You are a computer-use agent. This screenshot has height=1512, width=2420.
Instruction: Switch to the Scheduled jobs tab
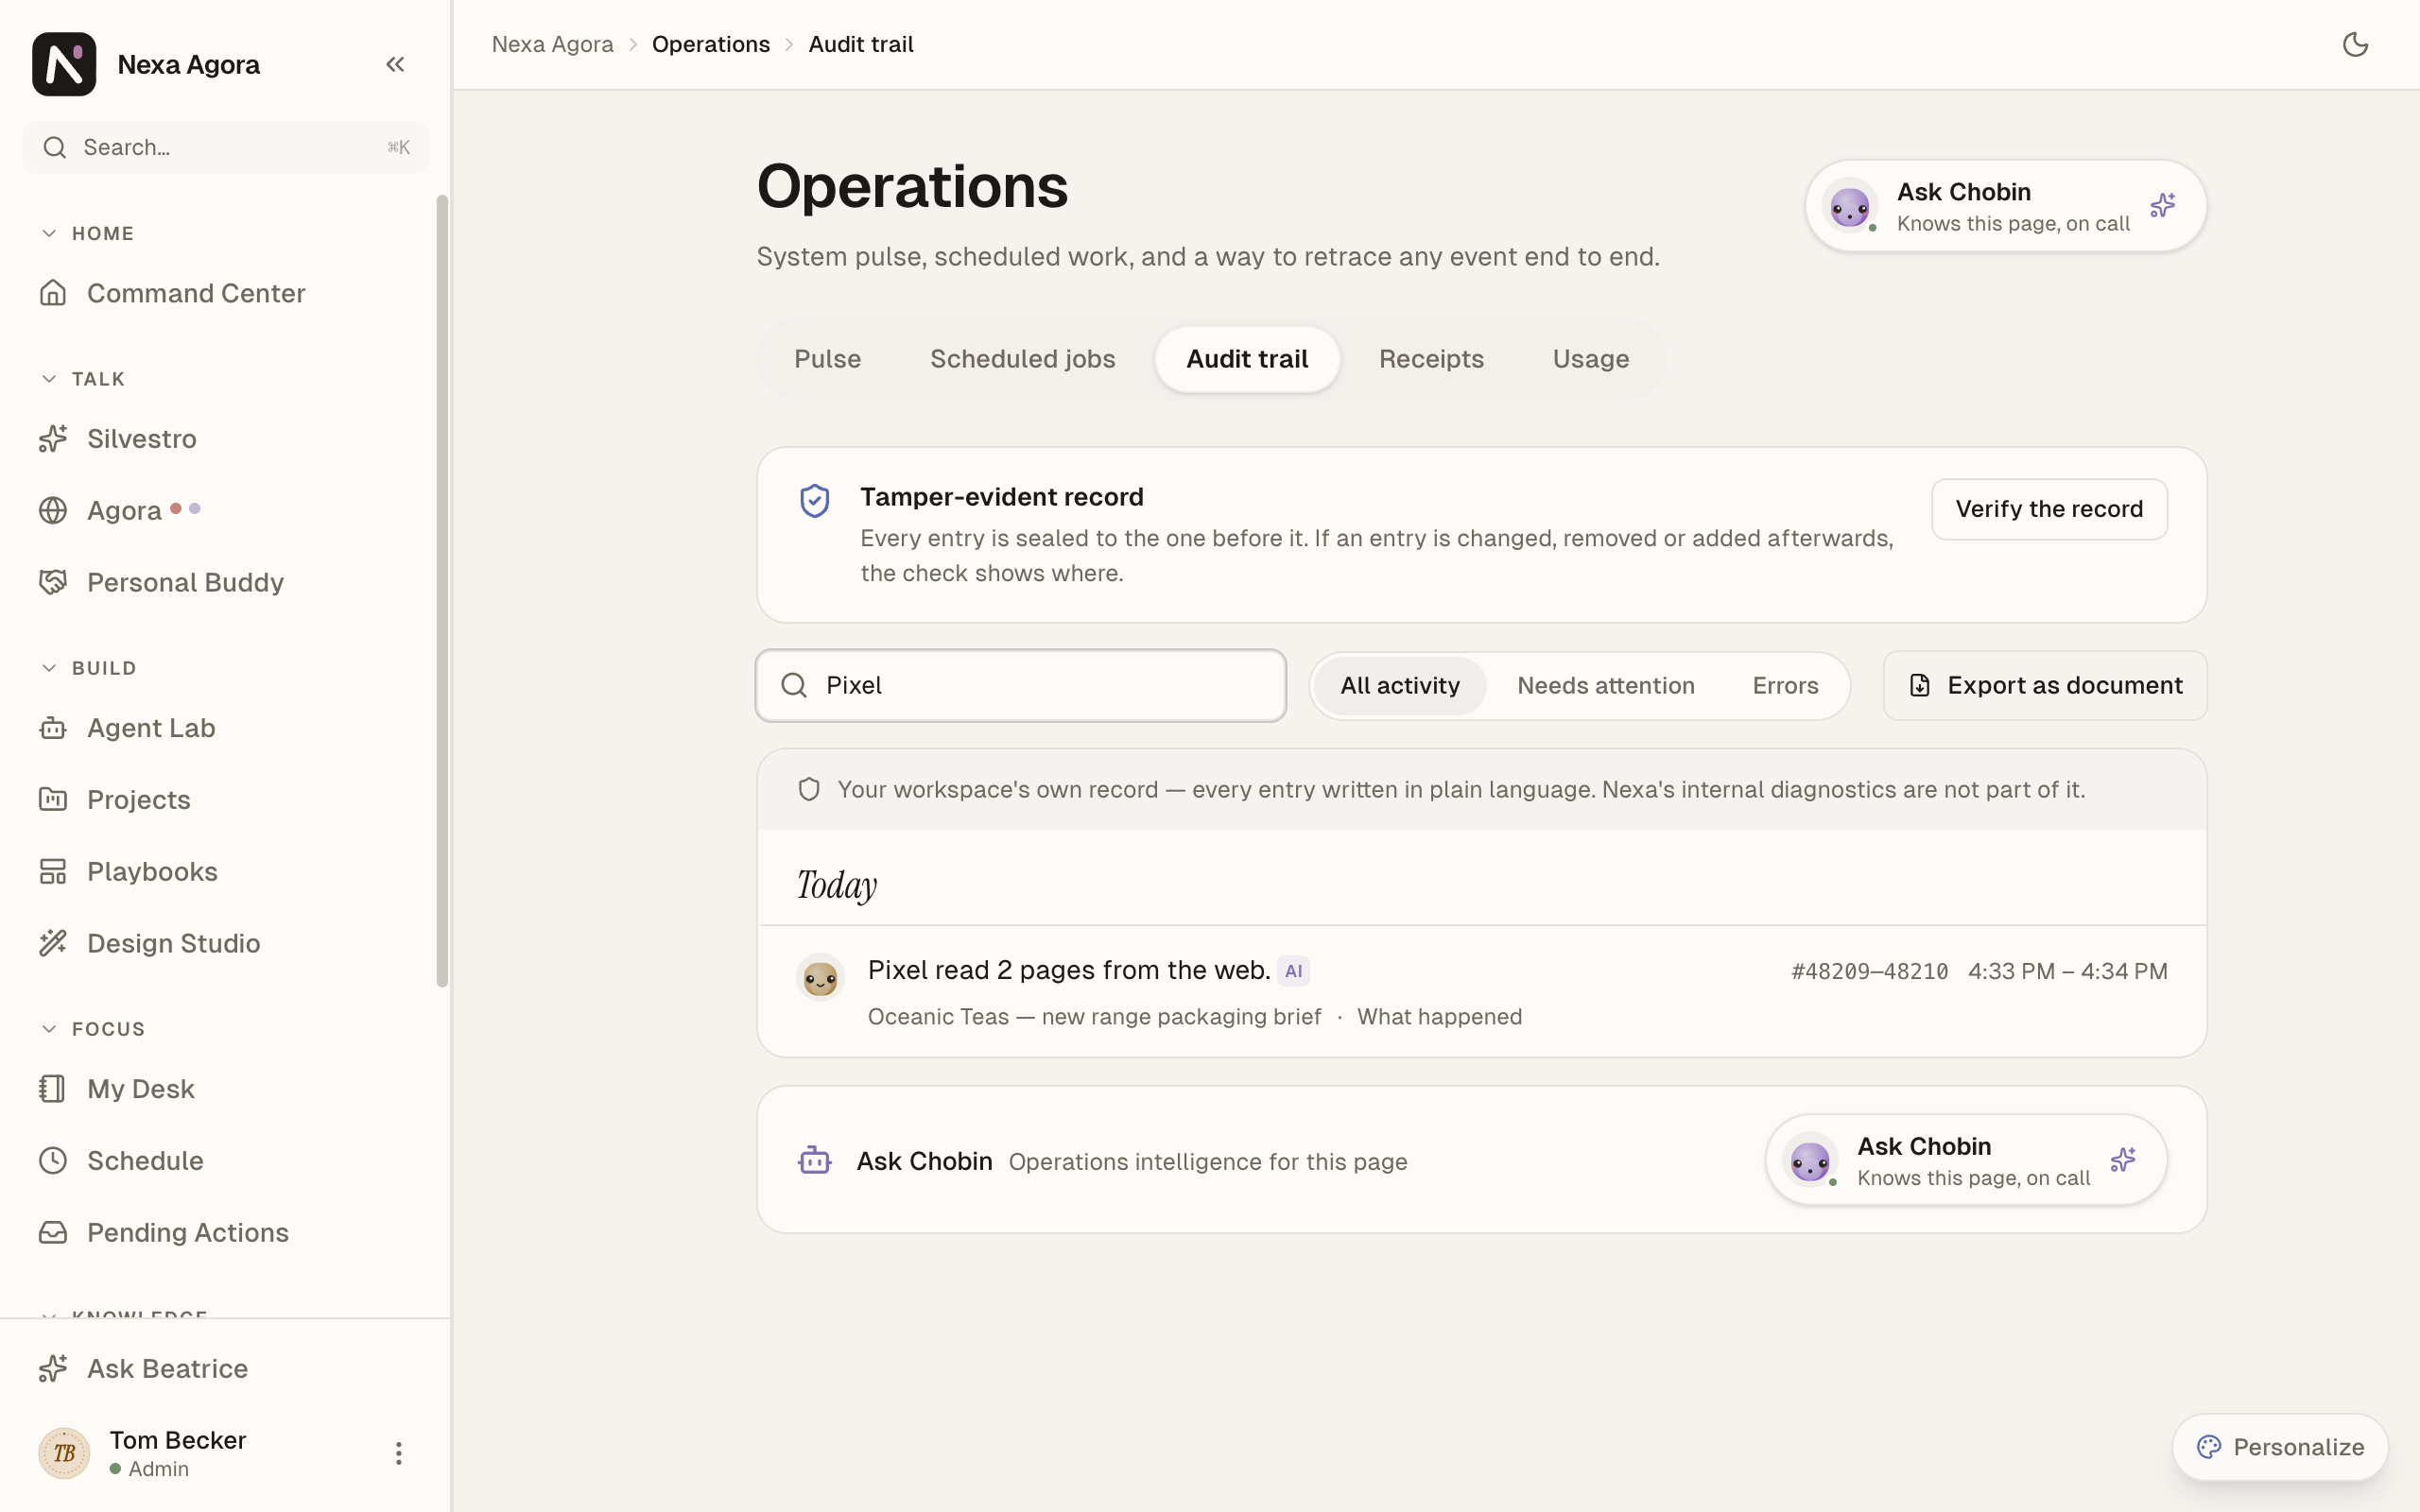pyautogui.click(x=1022, y=359)
